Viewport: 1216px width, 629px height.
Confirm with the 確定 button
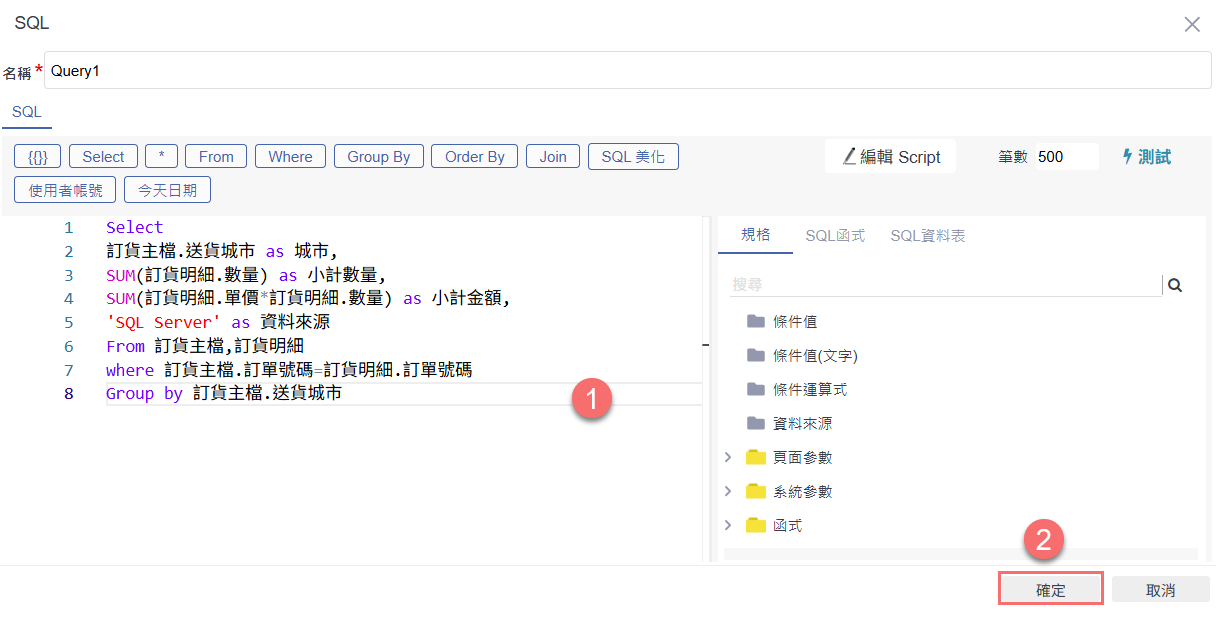click(x=1050, y=590)
